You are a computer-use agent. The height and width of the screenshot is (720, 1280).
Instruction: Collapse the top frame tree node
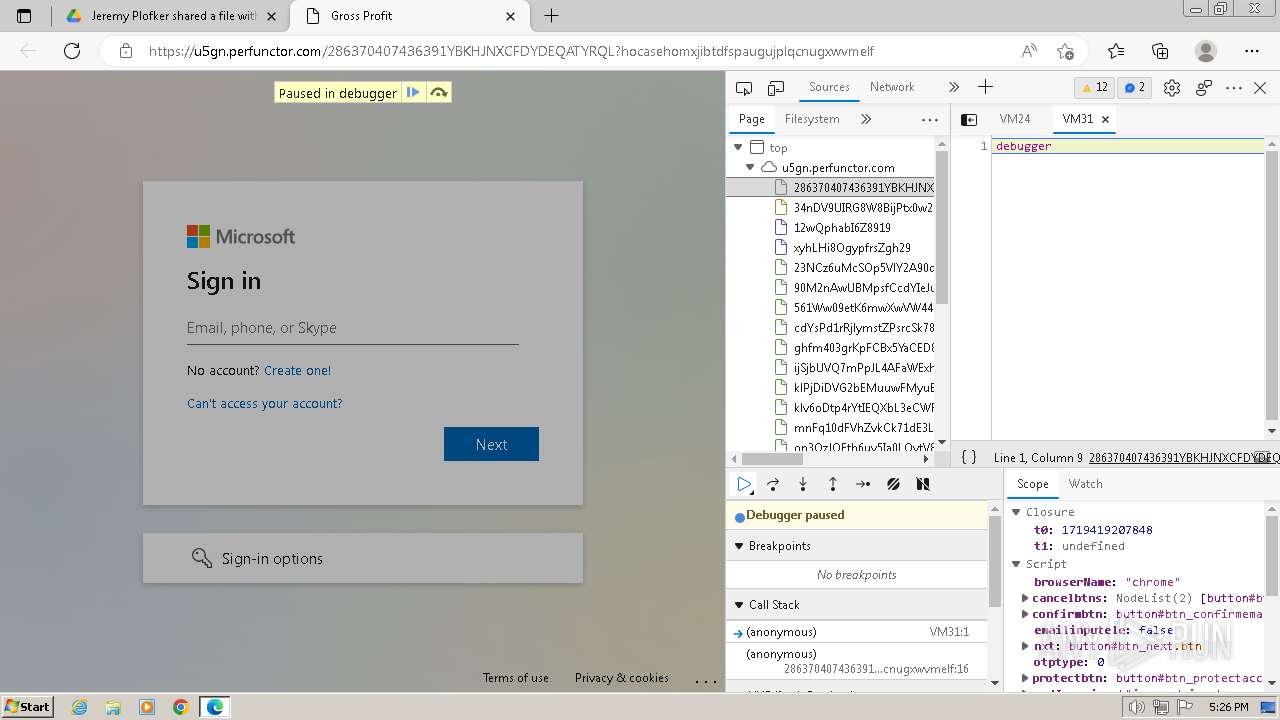(x=738, y=147)
